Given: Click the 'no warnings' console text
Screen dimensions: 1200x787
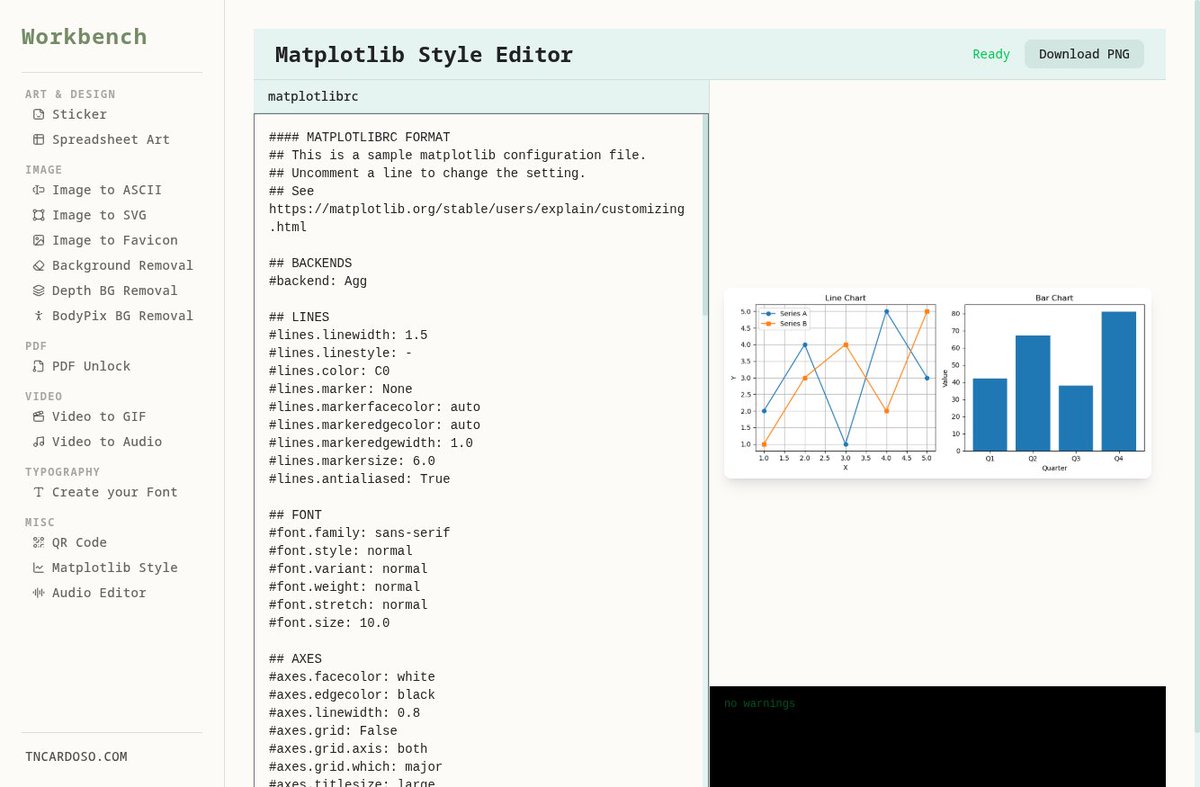Looking at the screenshot, I should click(760, 704).
